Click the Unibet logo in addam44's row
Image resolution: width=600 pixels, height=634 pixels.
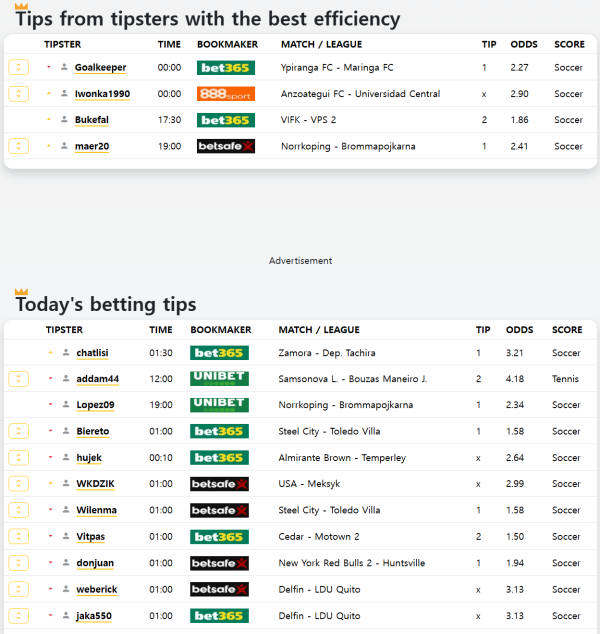[x=219, y=379]
